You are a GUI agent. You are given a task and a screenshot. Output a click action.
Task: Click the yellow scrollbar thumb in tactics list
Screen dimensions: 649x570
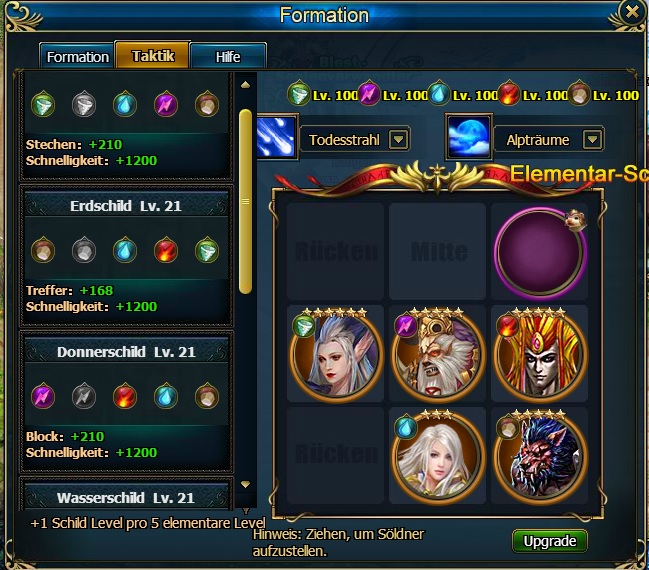pyautogui.click(x=245, y=201)
